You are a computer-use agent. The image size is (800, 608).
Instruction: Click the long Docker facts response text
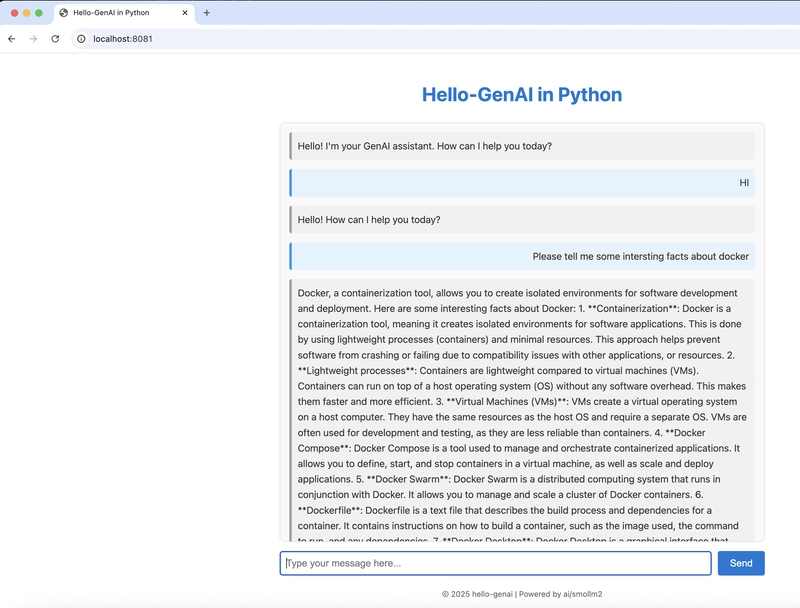point(522,410)
